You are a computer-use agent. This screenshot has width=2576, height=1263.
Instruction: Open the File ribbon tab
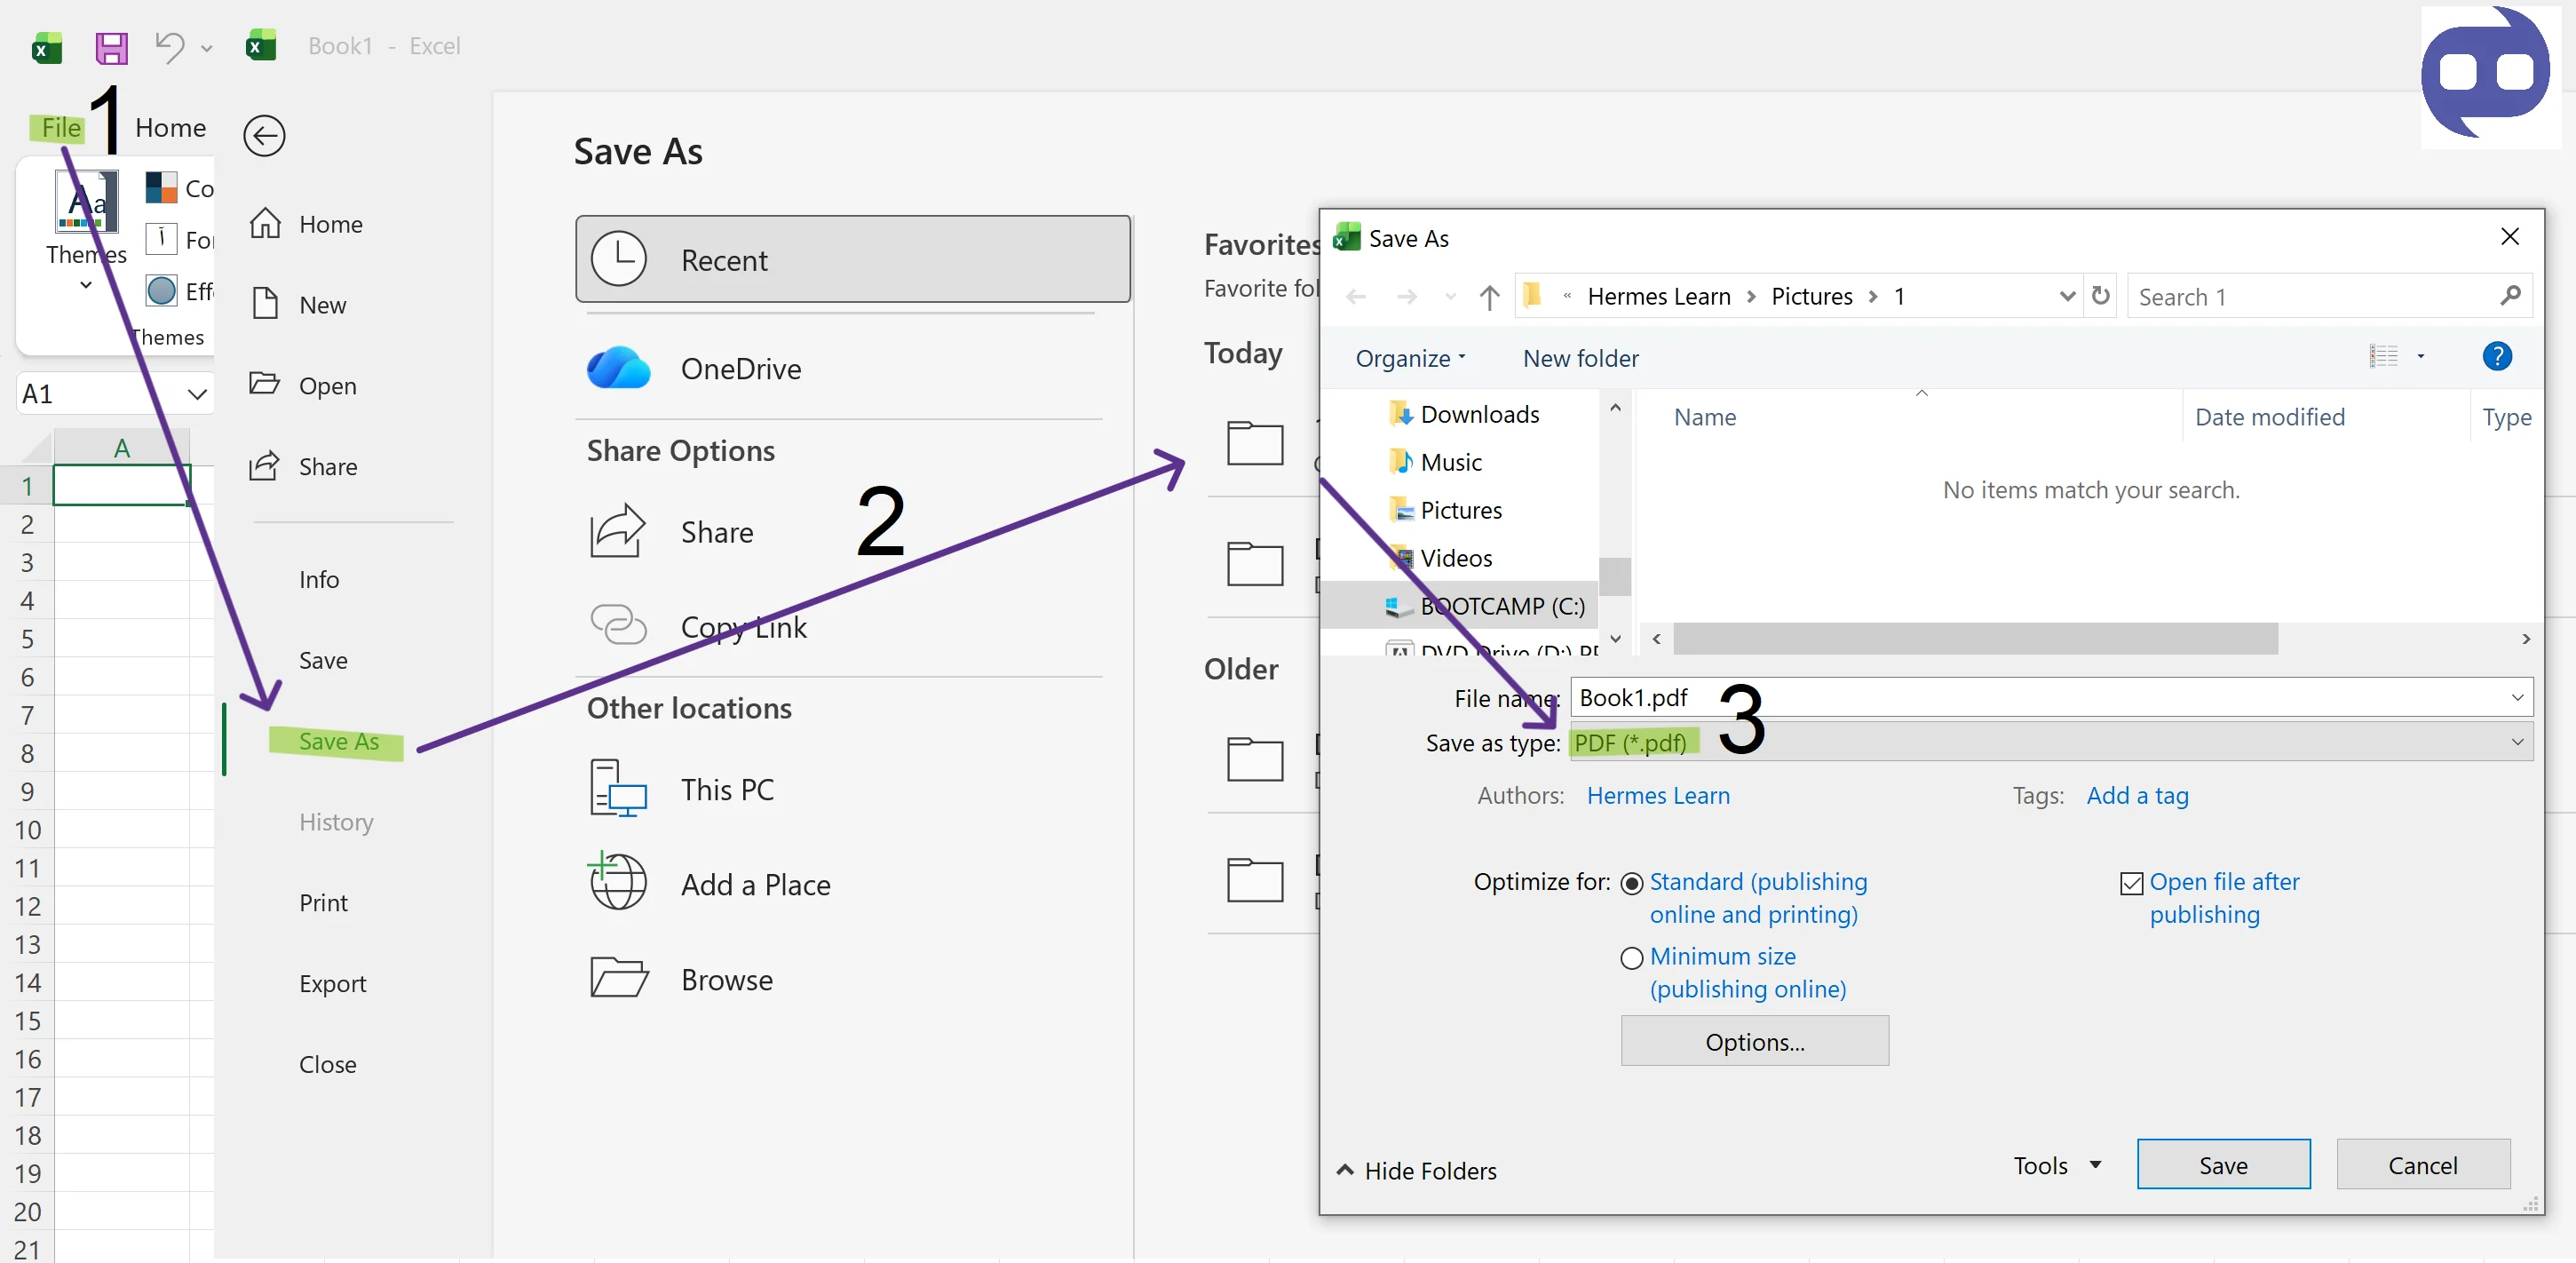coord(60,127)
